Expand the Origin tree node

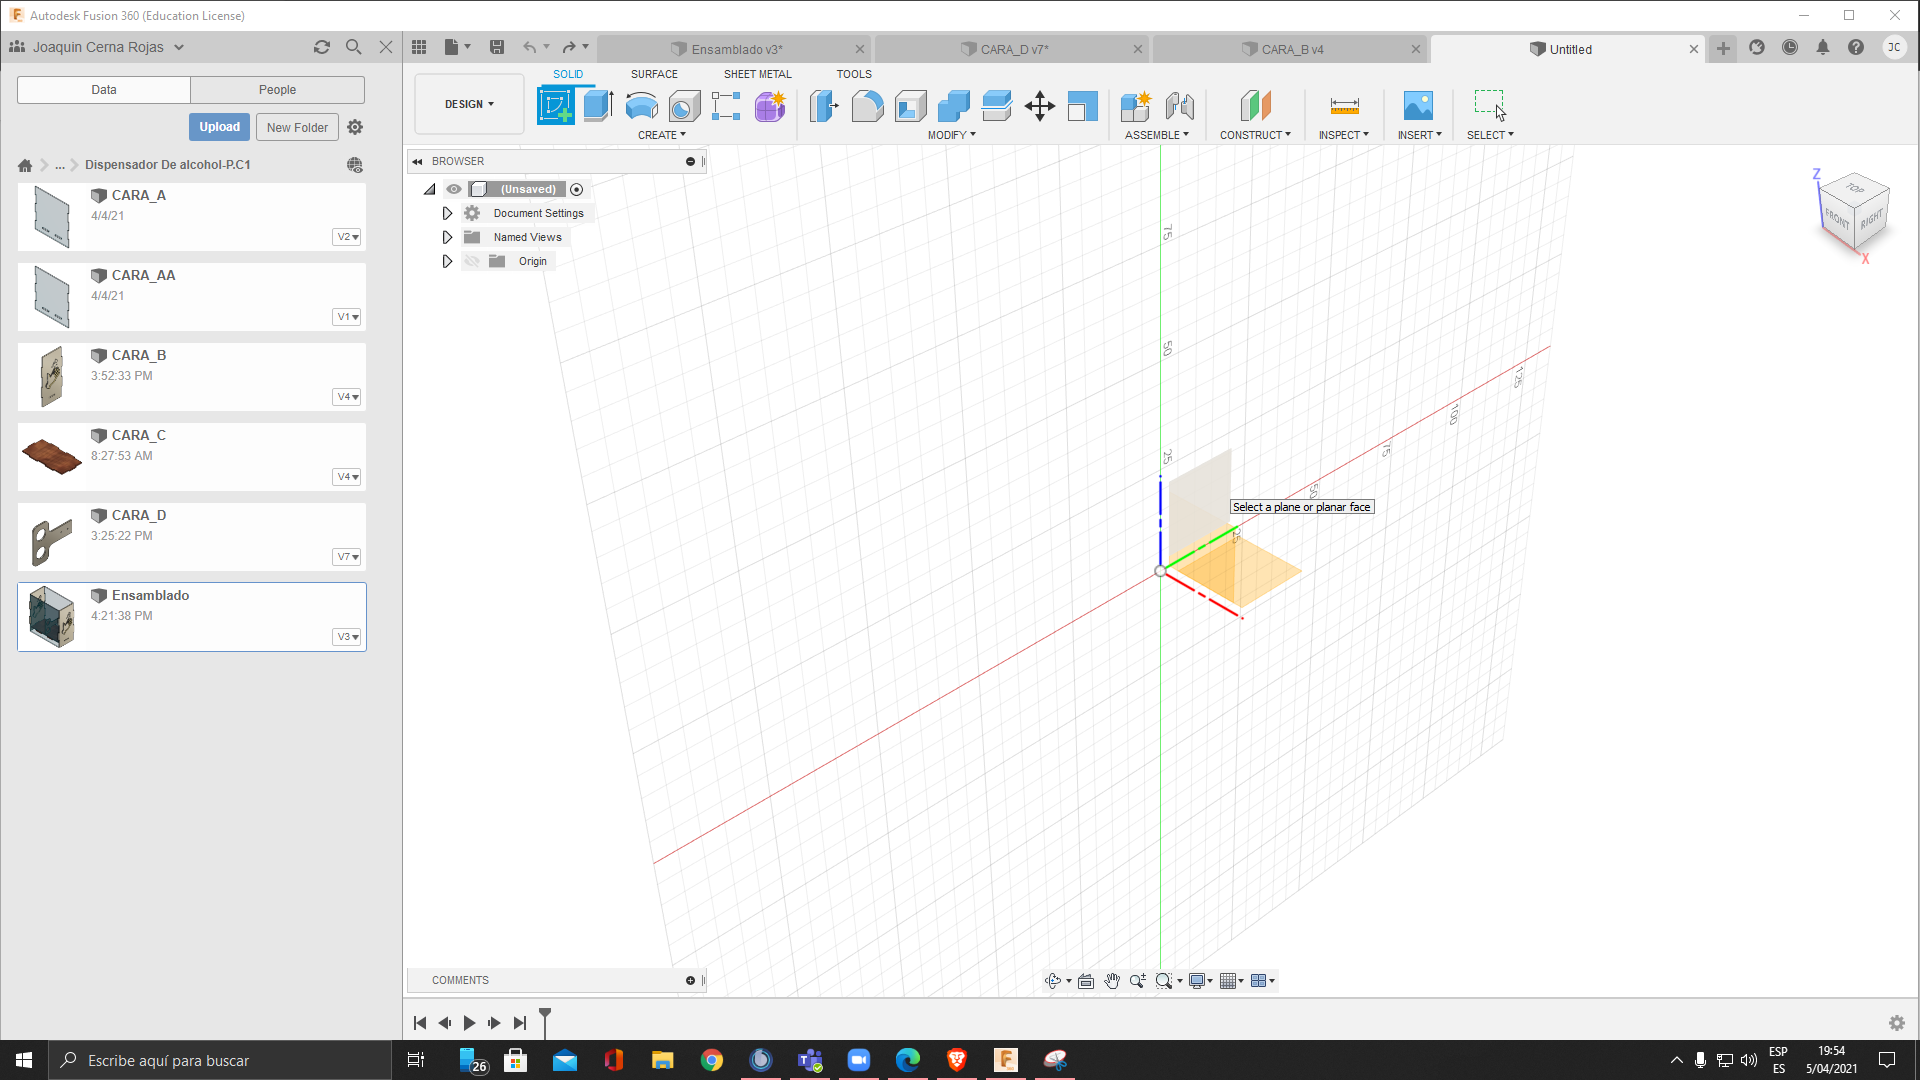[x=447, y=261]
